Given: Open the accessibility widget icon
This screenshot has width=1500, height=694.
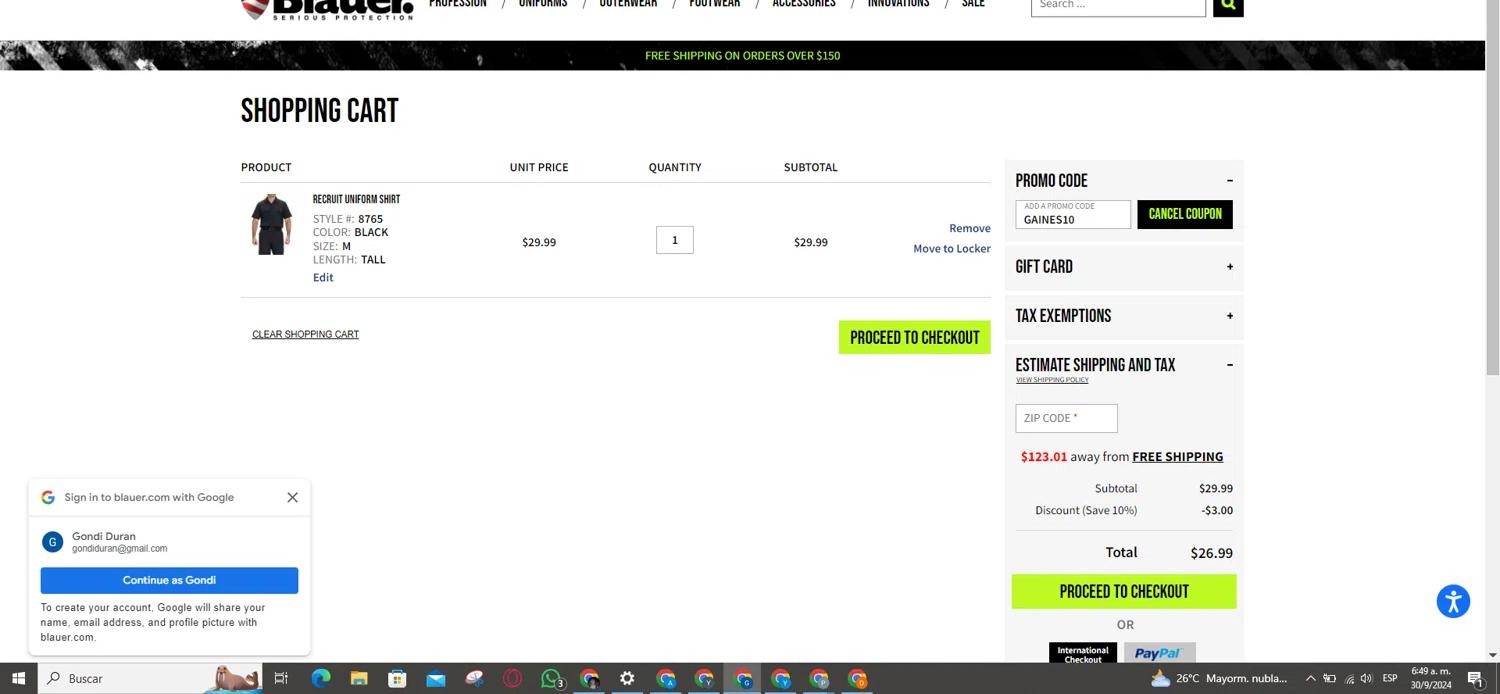Looking at the screenshot, I should coord(1453,602).
